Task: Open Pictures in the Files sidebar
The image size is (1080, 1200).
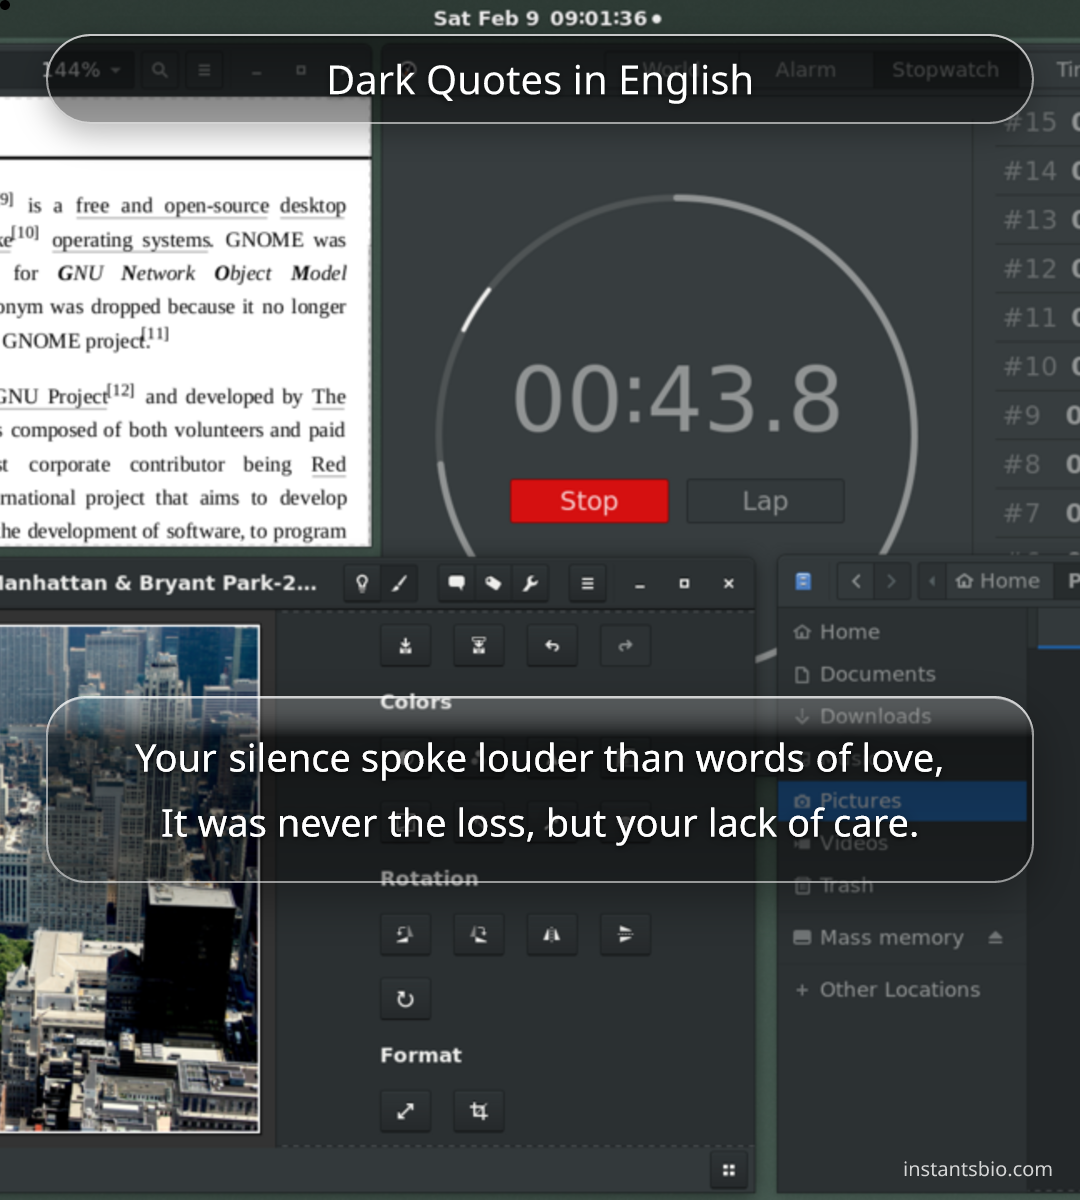Action: click(x=902, y=801)
